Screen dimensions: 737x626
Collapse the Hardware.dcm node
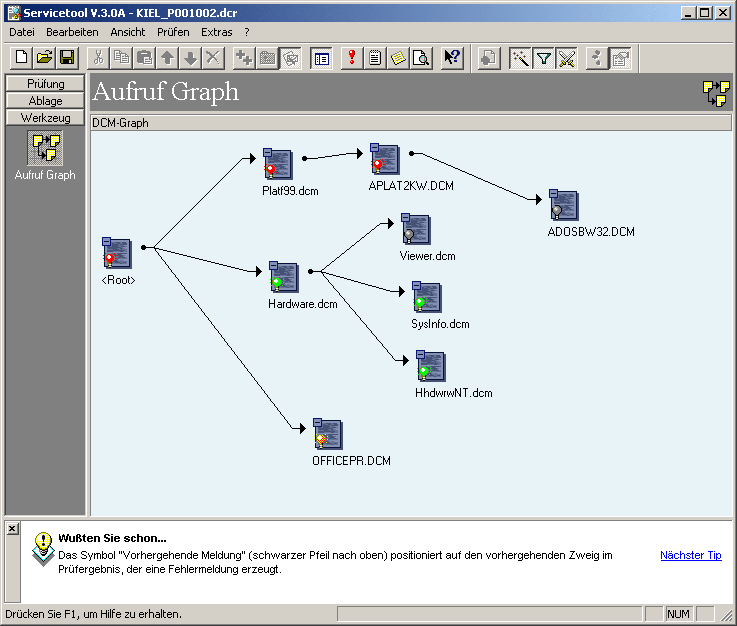[274, 266]
